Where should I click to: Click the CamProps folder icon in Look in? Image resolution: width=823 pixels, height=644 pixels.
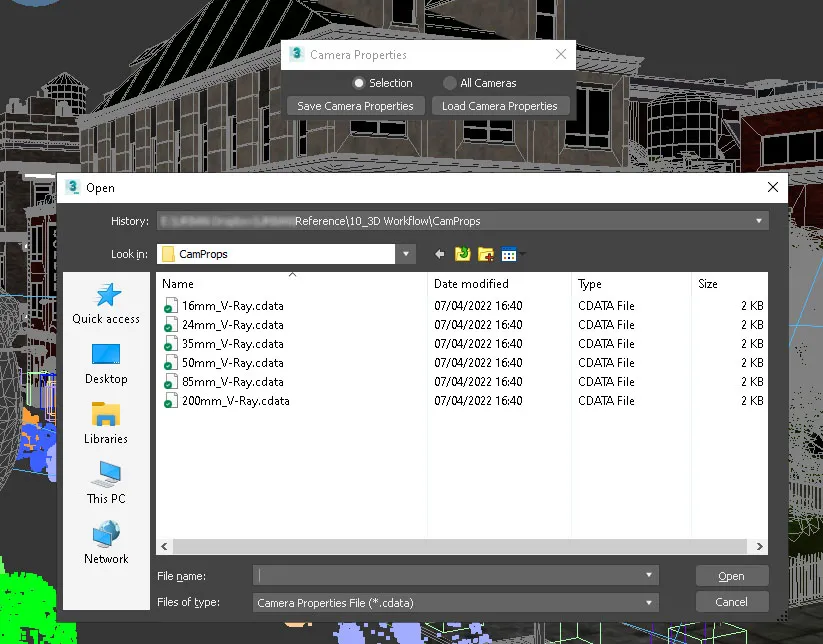168,254
